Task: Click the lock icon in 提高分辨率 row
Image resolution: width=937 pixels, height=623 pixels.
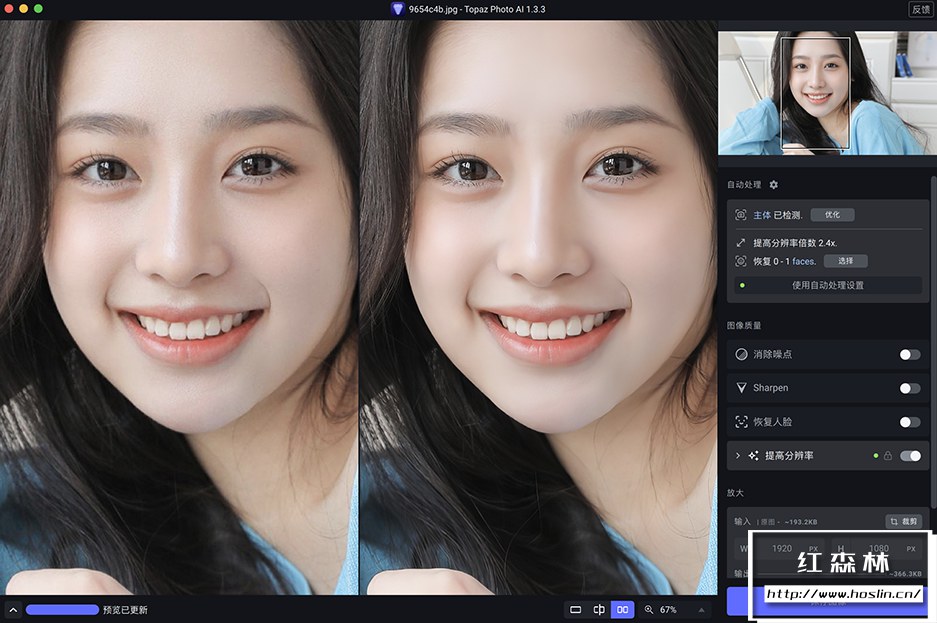Action: (x=888, y=456)
